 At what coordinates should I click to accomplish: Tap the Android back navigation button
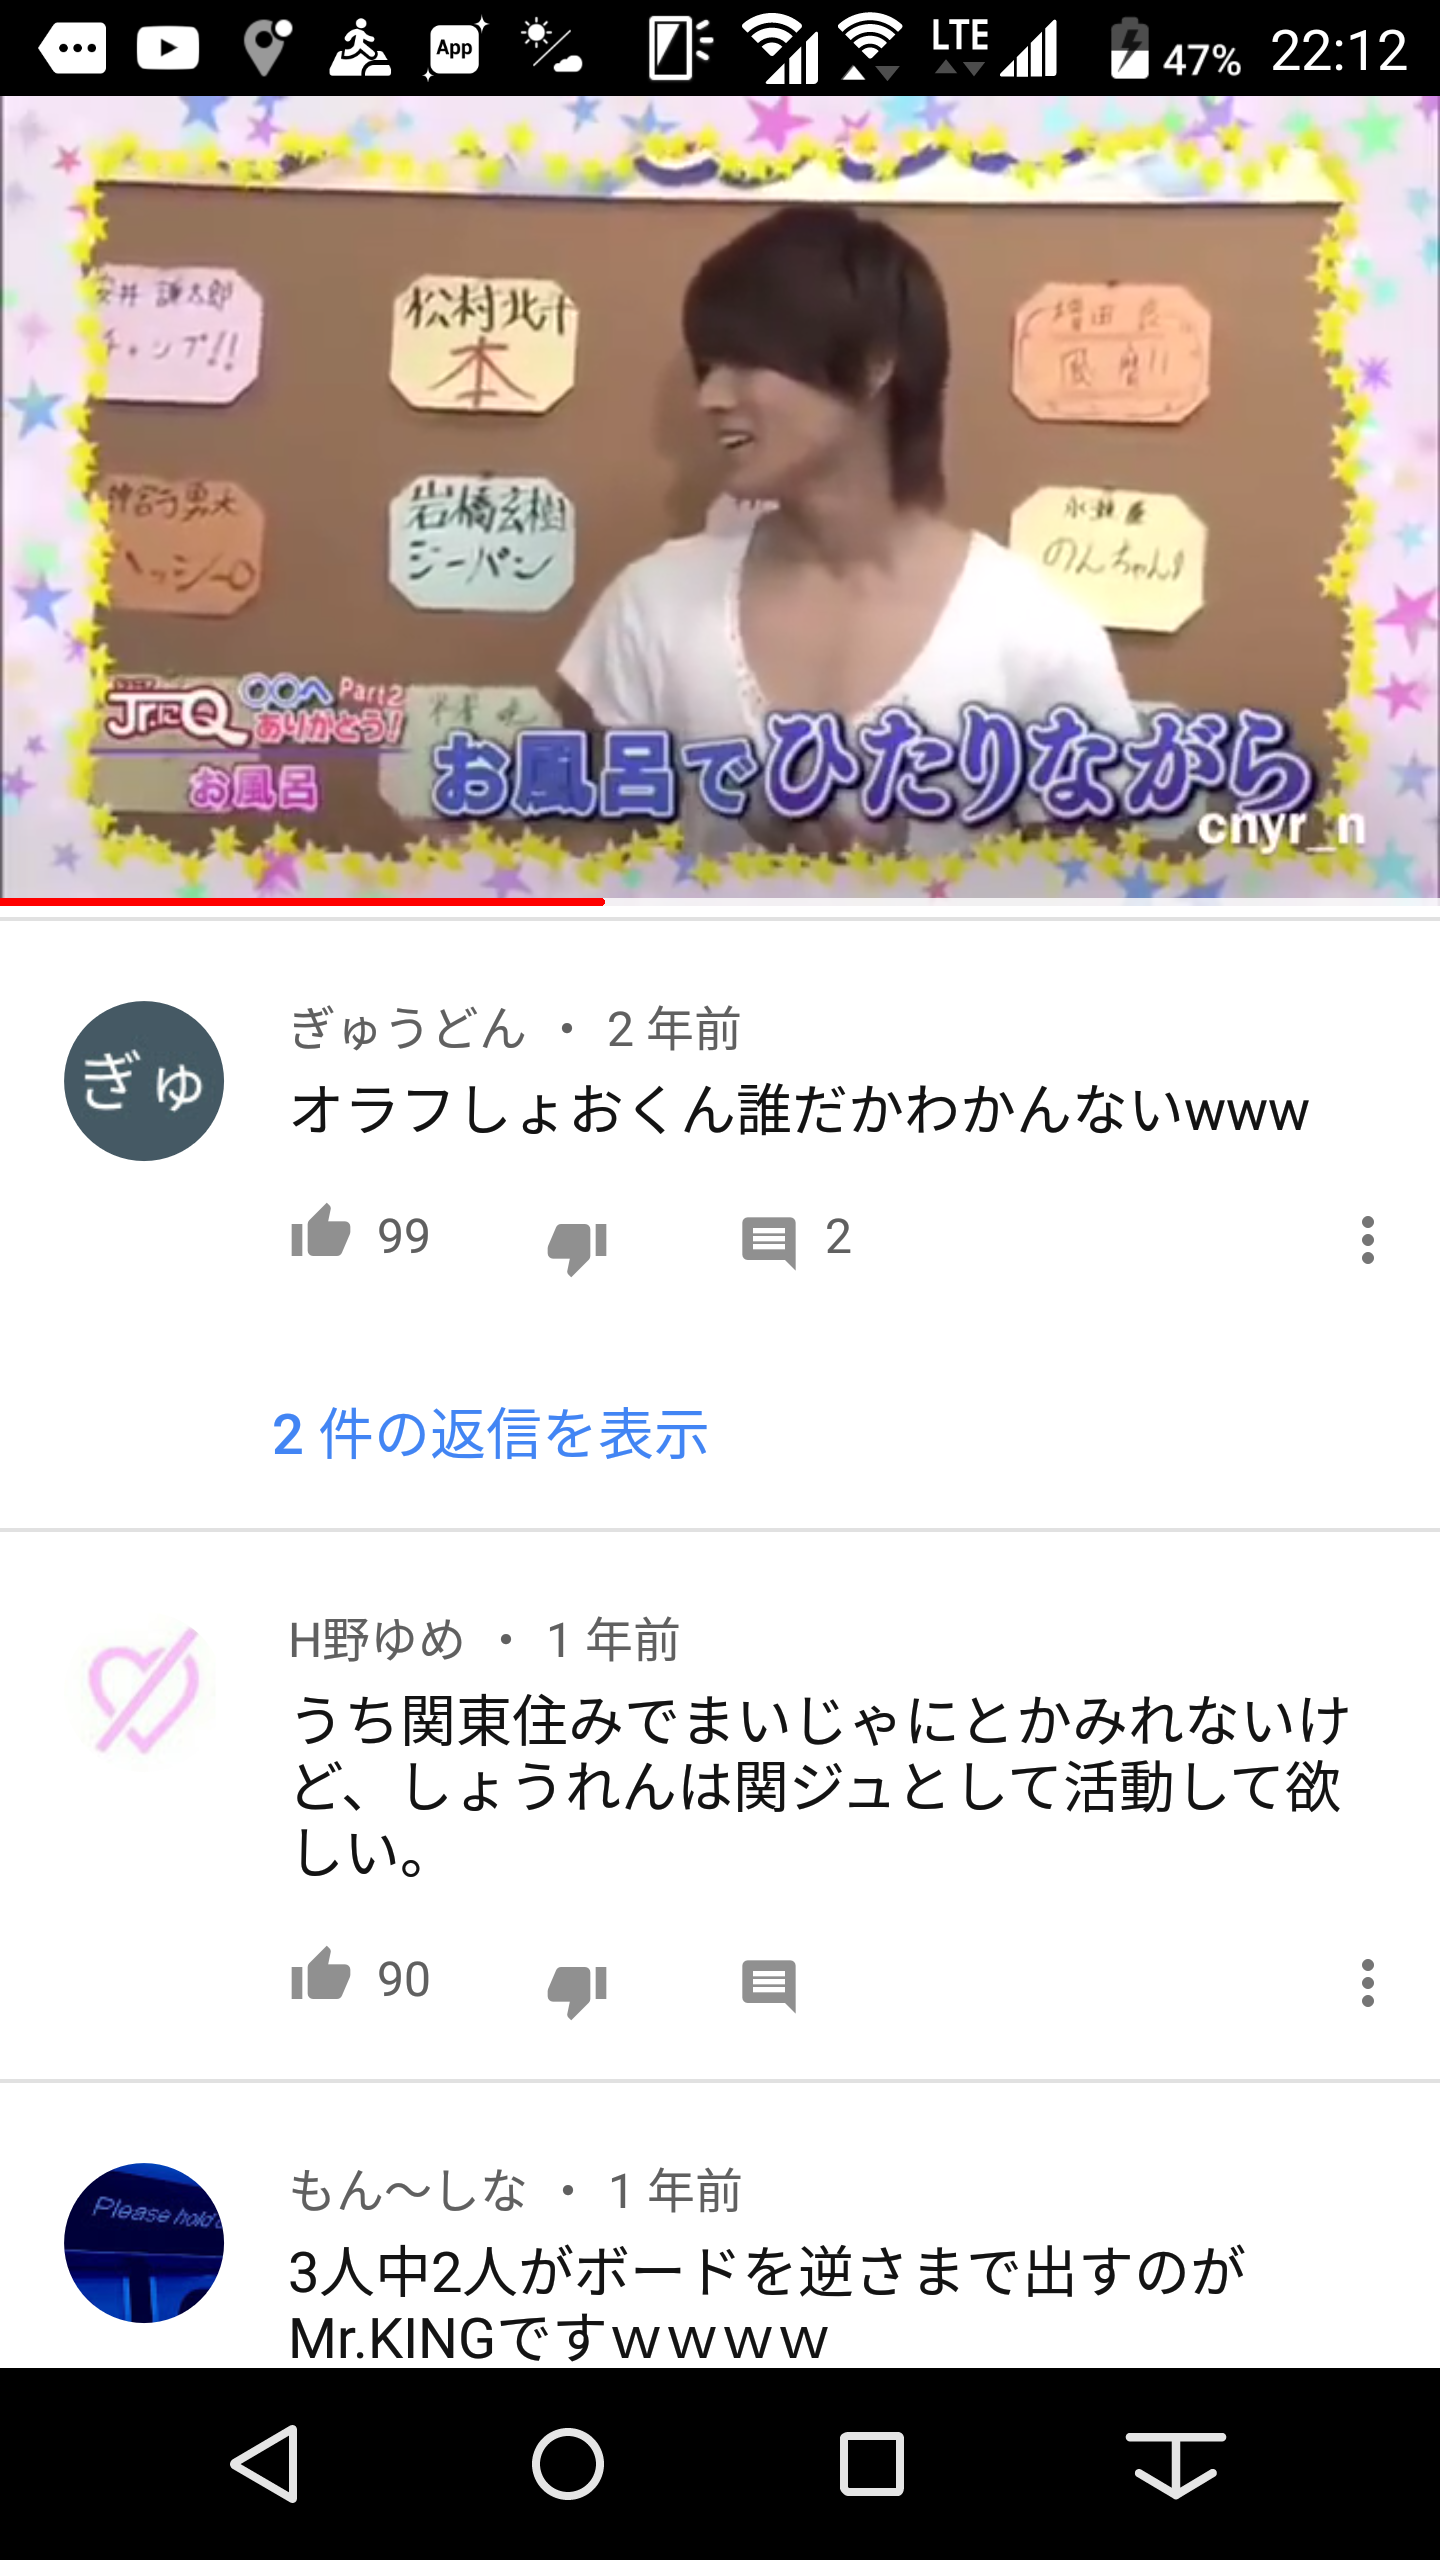pyautogui.click(x=266, y=2463)
